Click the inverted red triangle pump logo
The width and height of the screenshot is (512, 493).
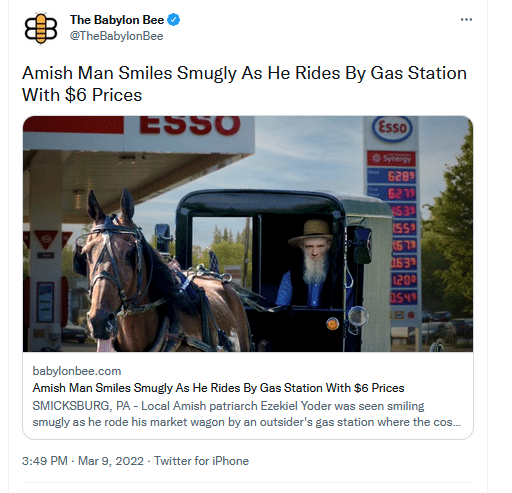47,239
